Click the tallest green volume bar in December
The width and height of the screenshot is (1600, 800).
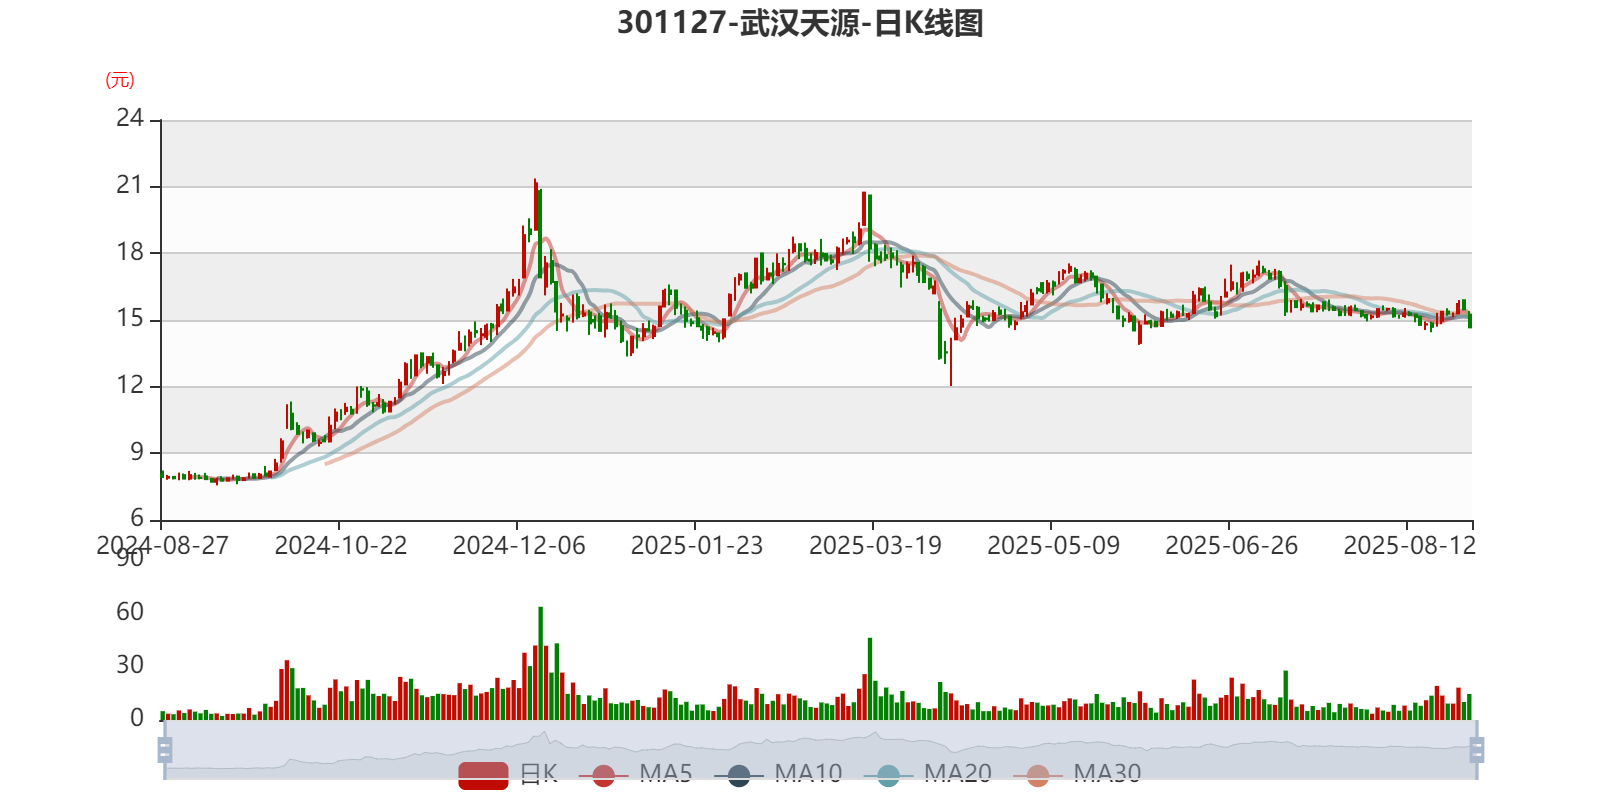pyautogui.click(x=541, y=663)
